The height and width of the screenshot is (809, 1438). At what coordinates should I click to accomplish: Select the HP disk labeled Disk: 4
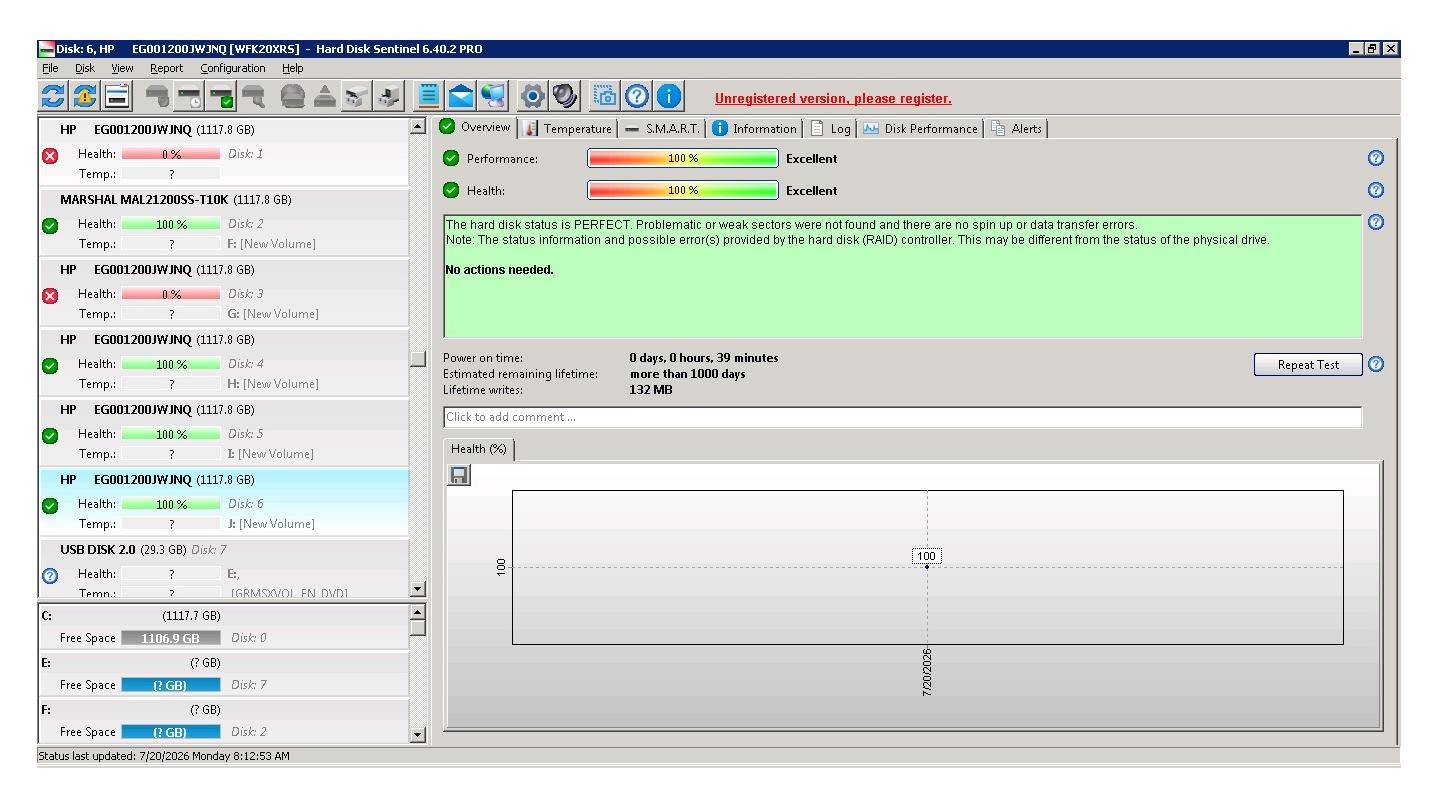pos(224,363)
